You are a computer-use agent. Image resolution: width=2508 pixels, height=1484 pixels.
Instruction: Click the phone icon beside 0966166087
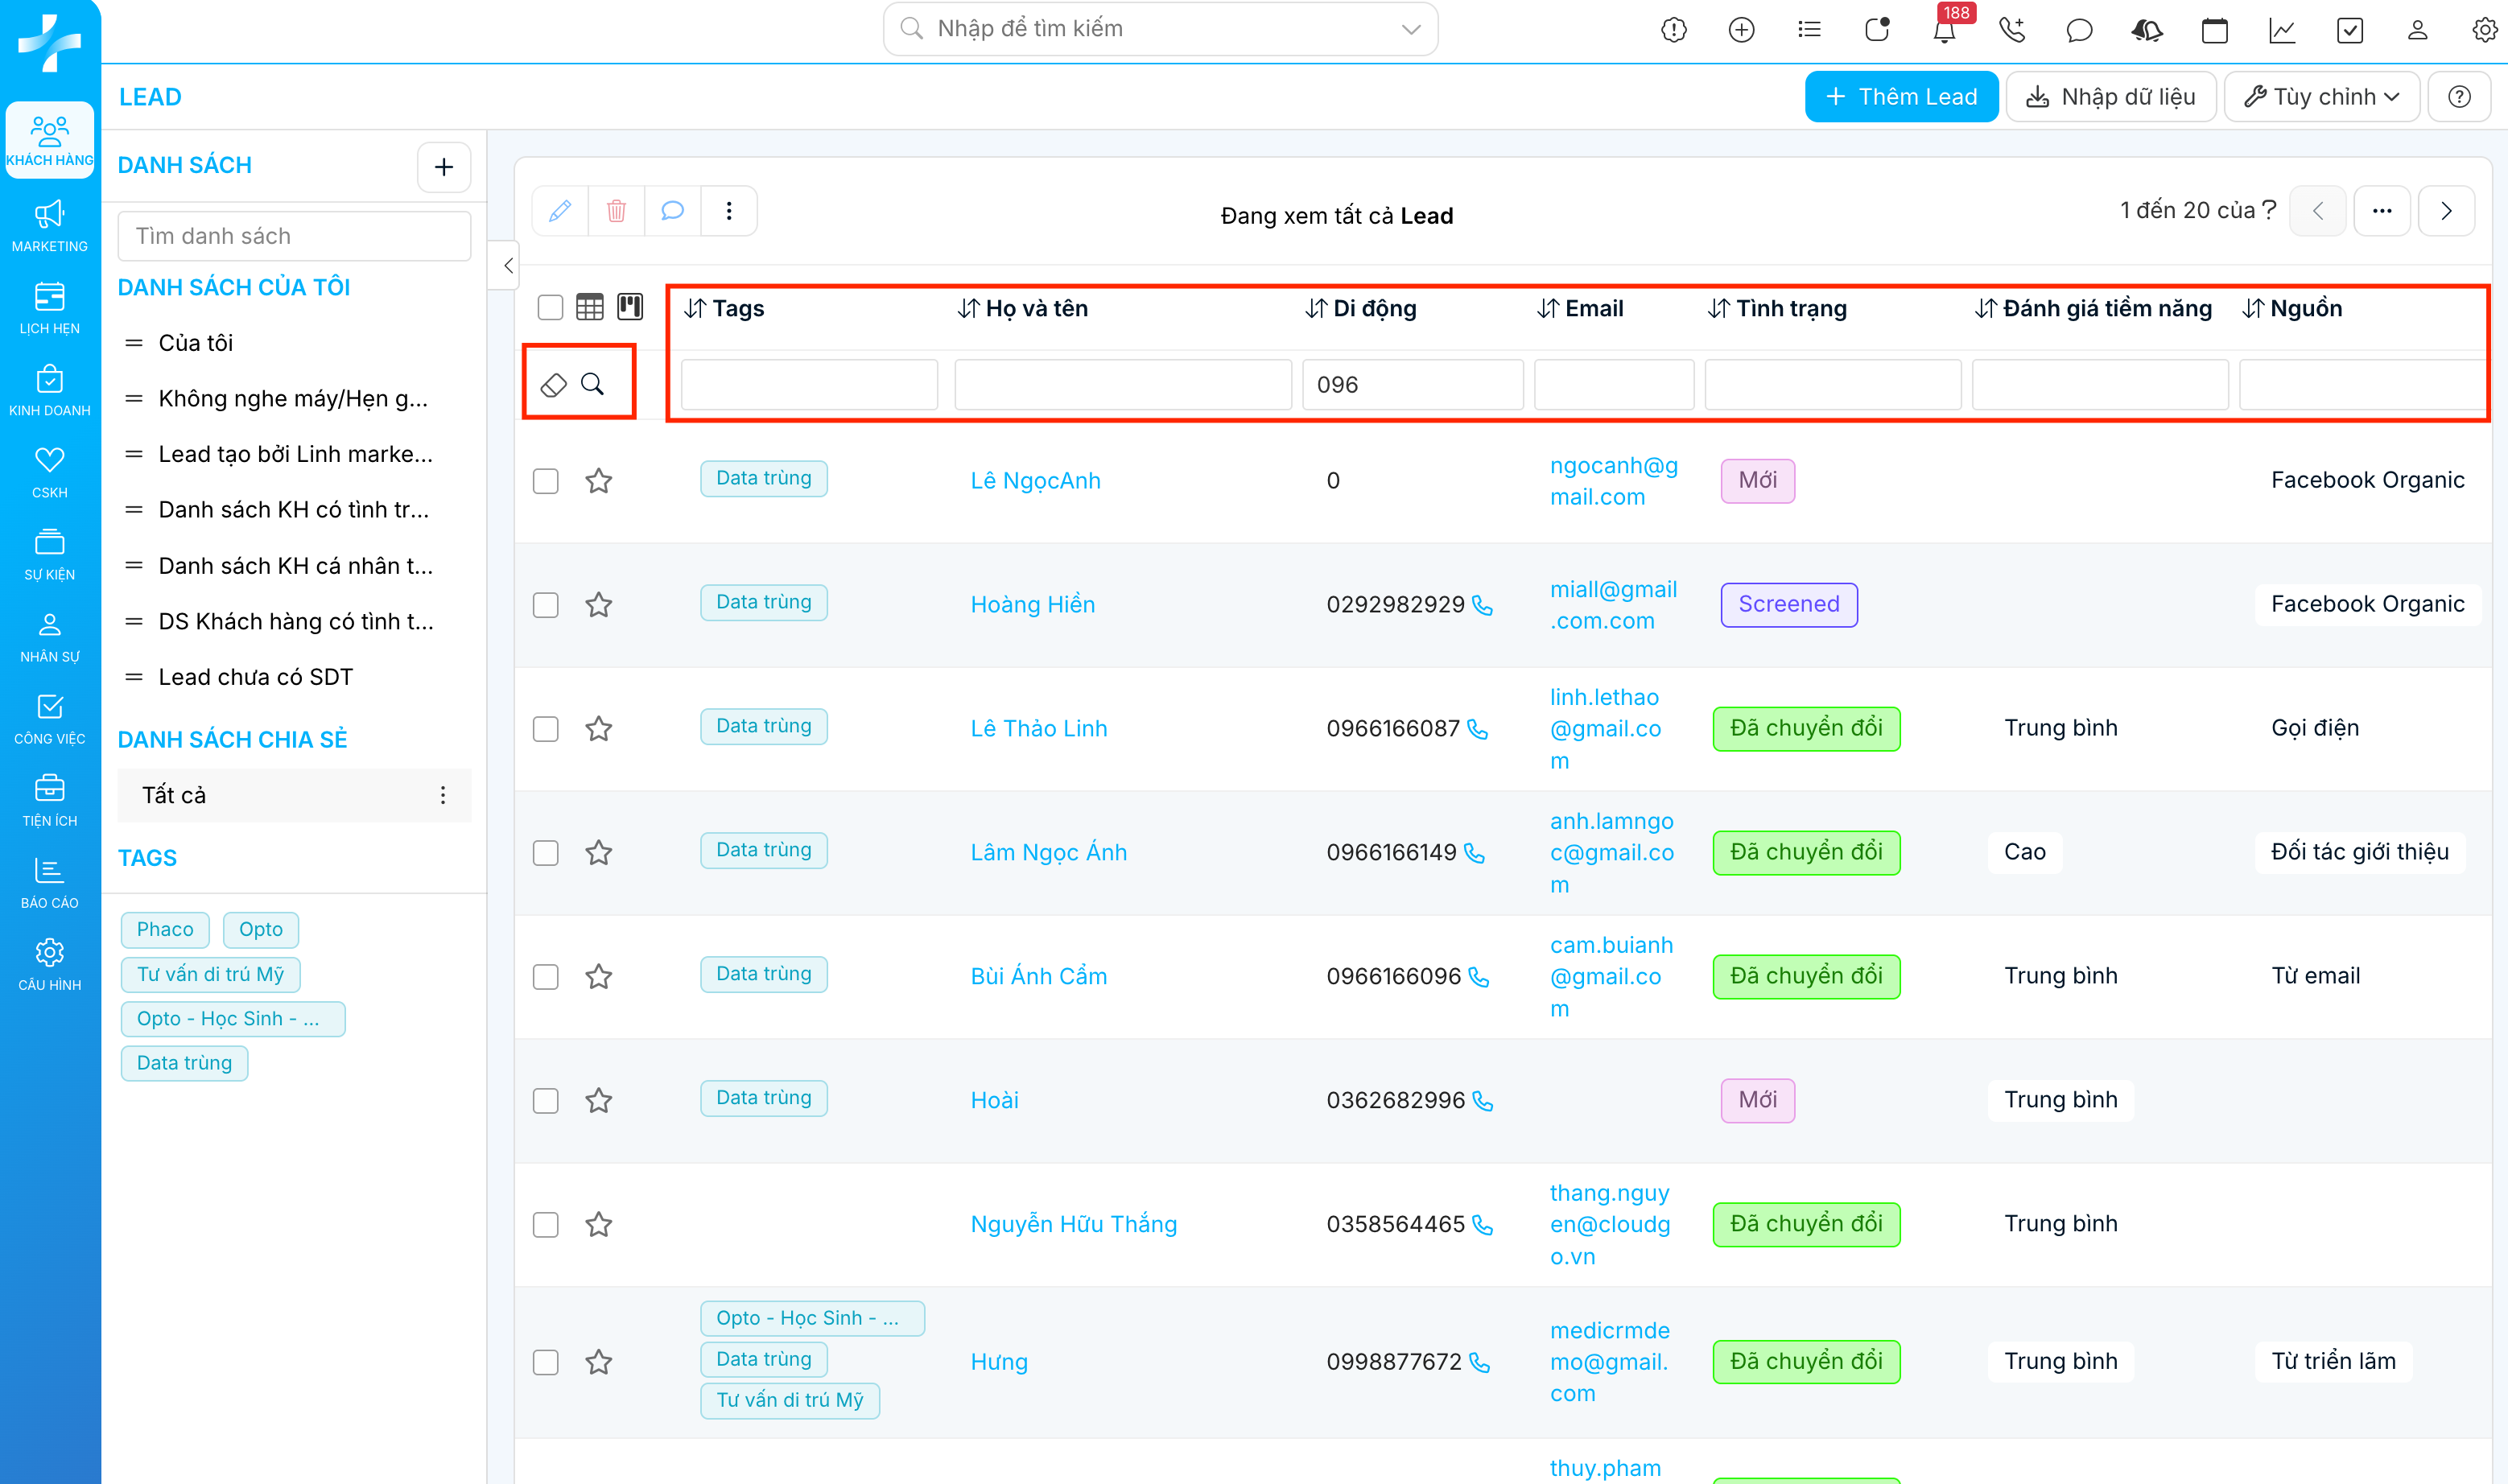1477,730
